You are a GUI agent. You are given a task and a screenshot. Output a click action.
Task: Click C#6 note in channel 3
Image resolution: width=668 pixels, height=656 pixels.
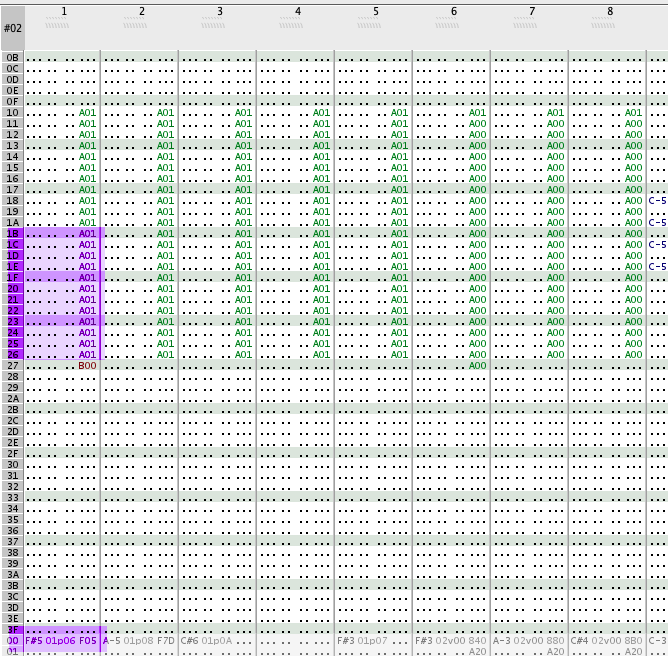pos(190,641)
